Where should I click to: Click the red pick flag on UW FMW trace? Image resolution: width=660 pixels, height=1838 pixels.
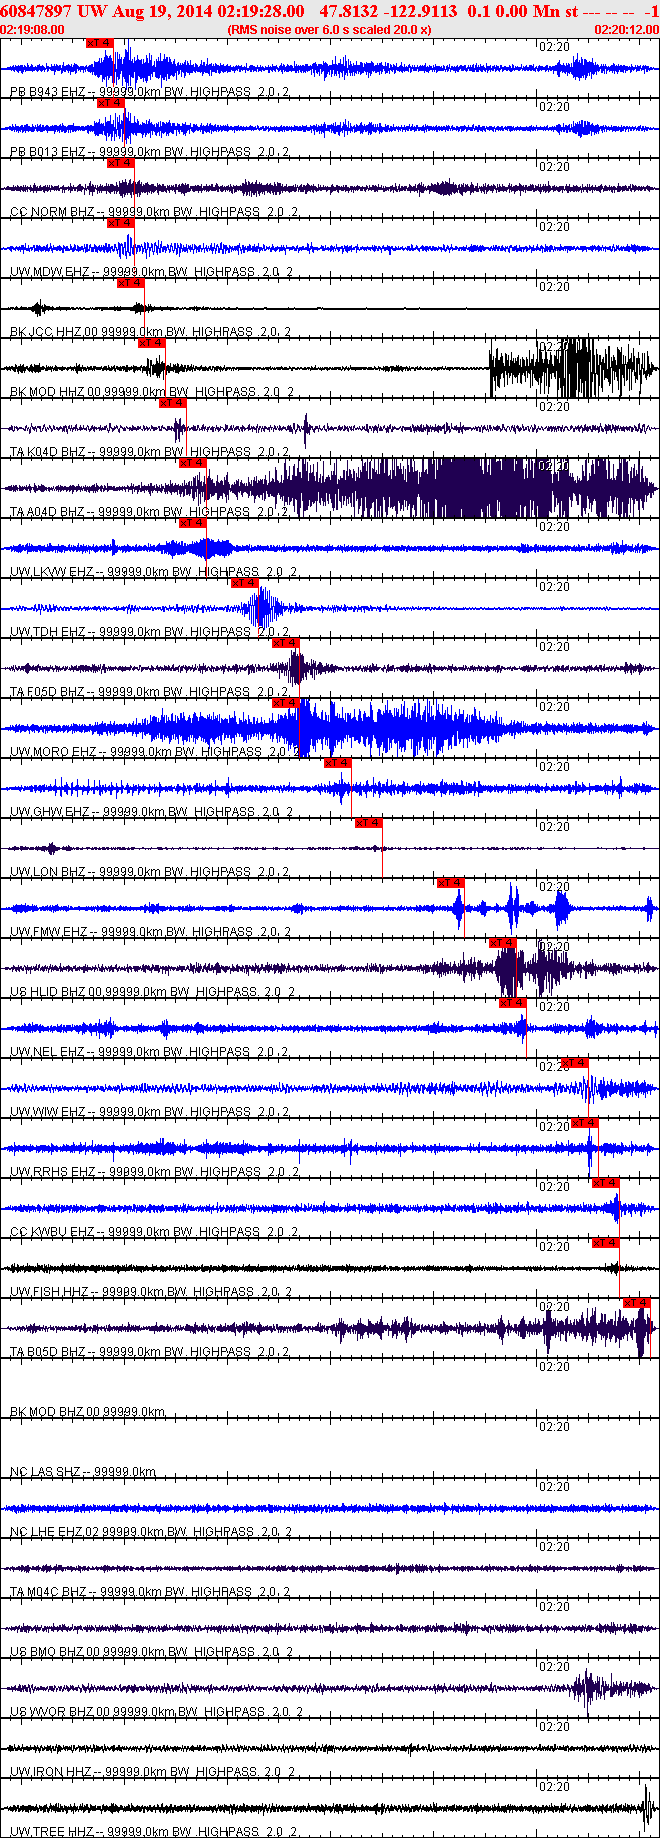tap(451, 883)
